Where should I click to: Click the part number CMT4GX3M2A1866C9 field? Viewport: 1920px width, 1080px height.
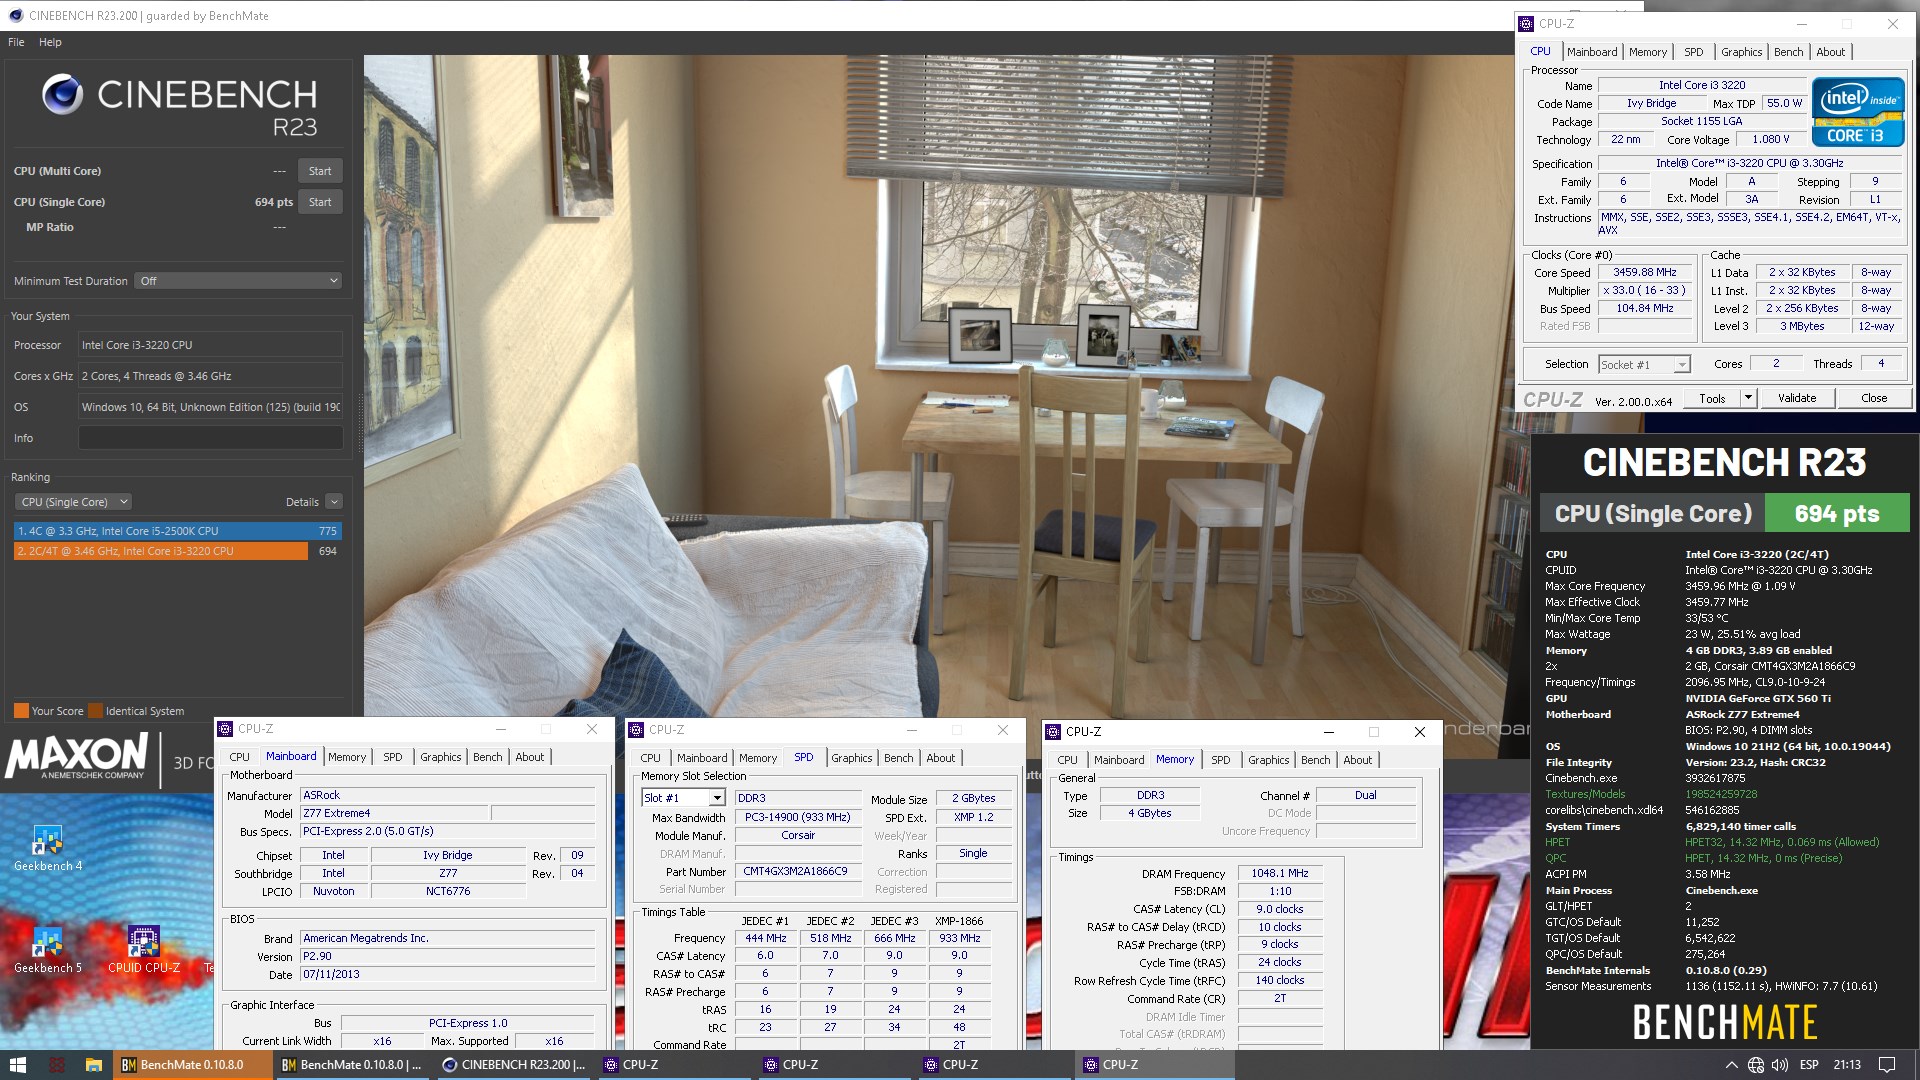click(x=798, y=871)
